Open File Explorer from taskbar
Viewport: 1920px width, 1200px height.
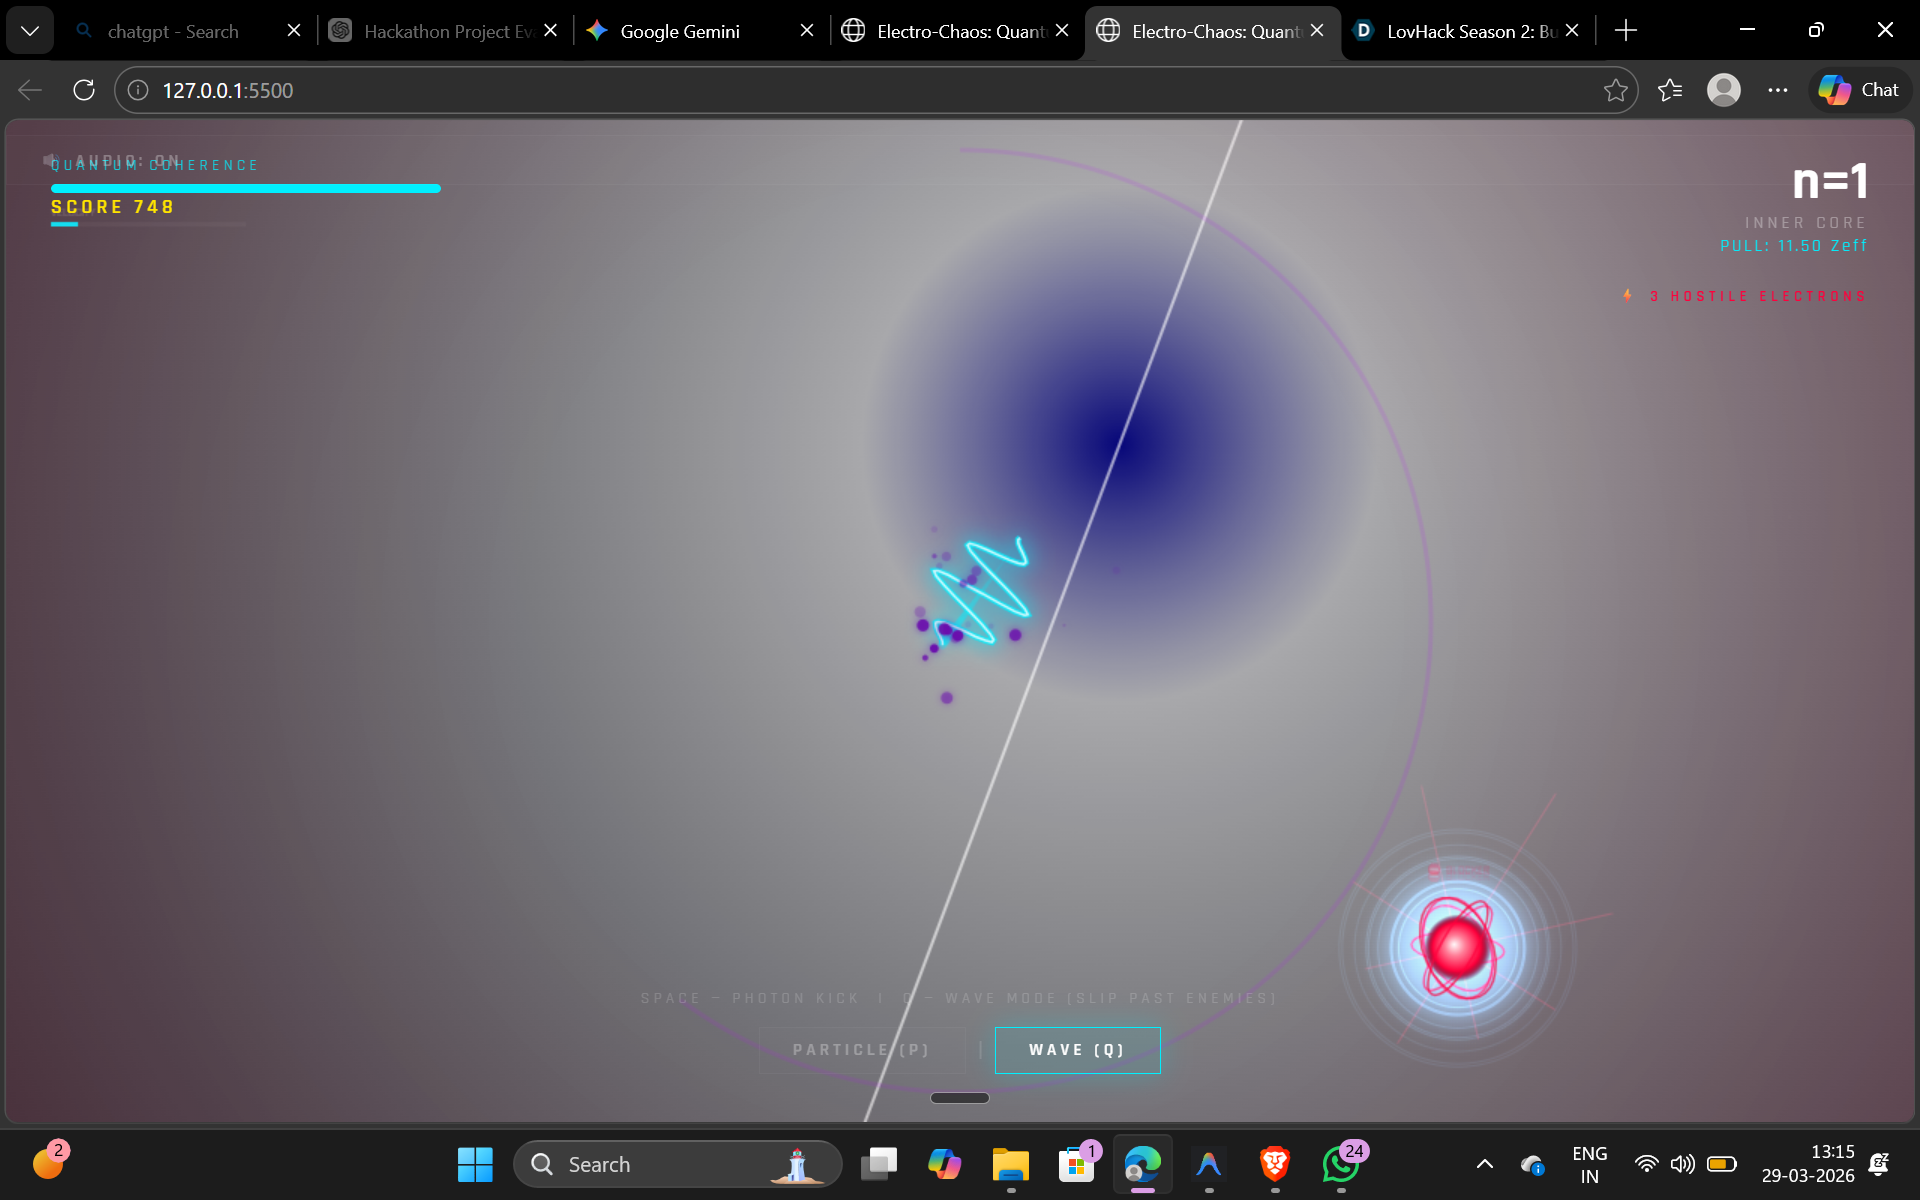1010,1164
